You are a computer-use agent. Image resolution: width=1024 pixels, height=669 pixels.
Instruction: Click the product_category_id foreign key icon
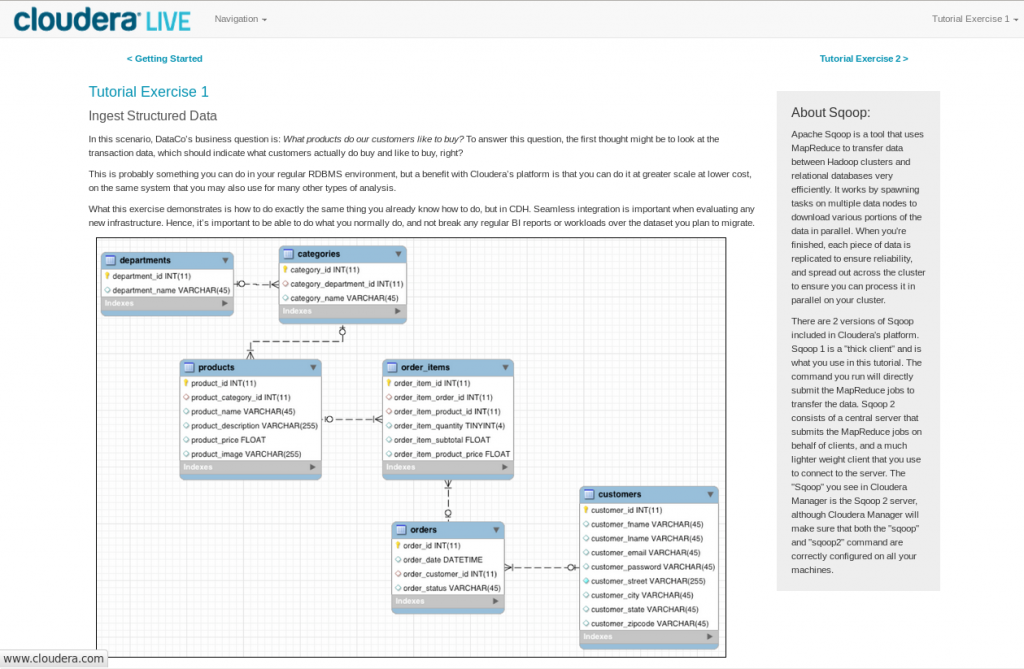pyautogui.click(x=186, y=397)
